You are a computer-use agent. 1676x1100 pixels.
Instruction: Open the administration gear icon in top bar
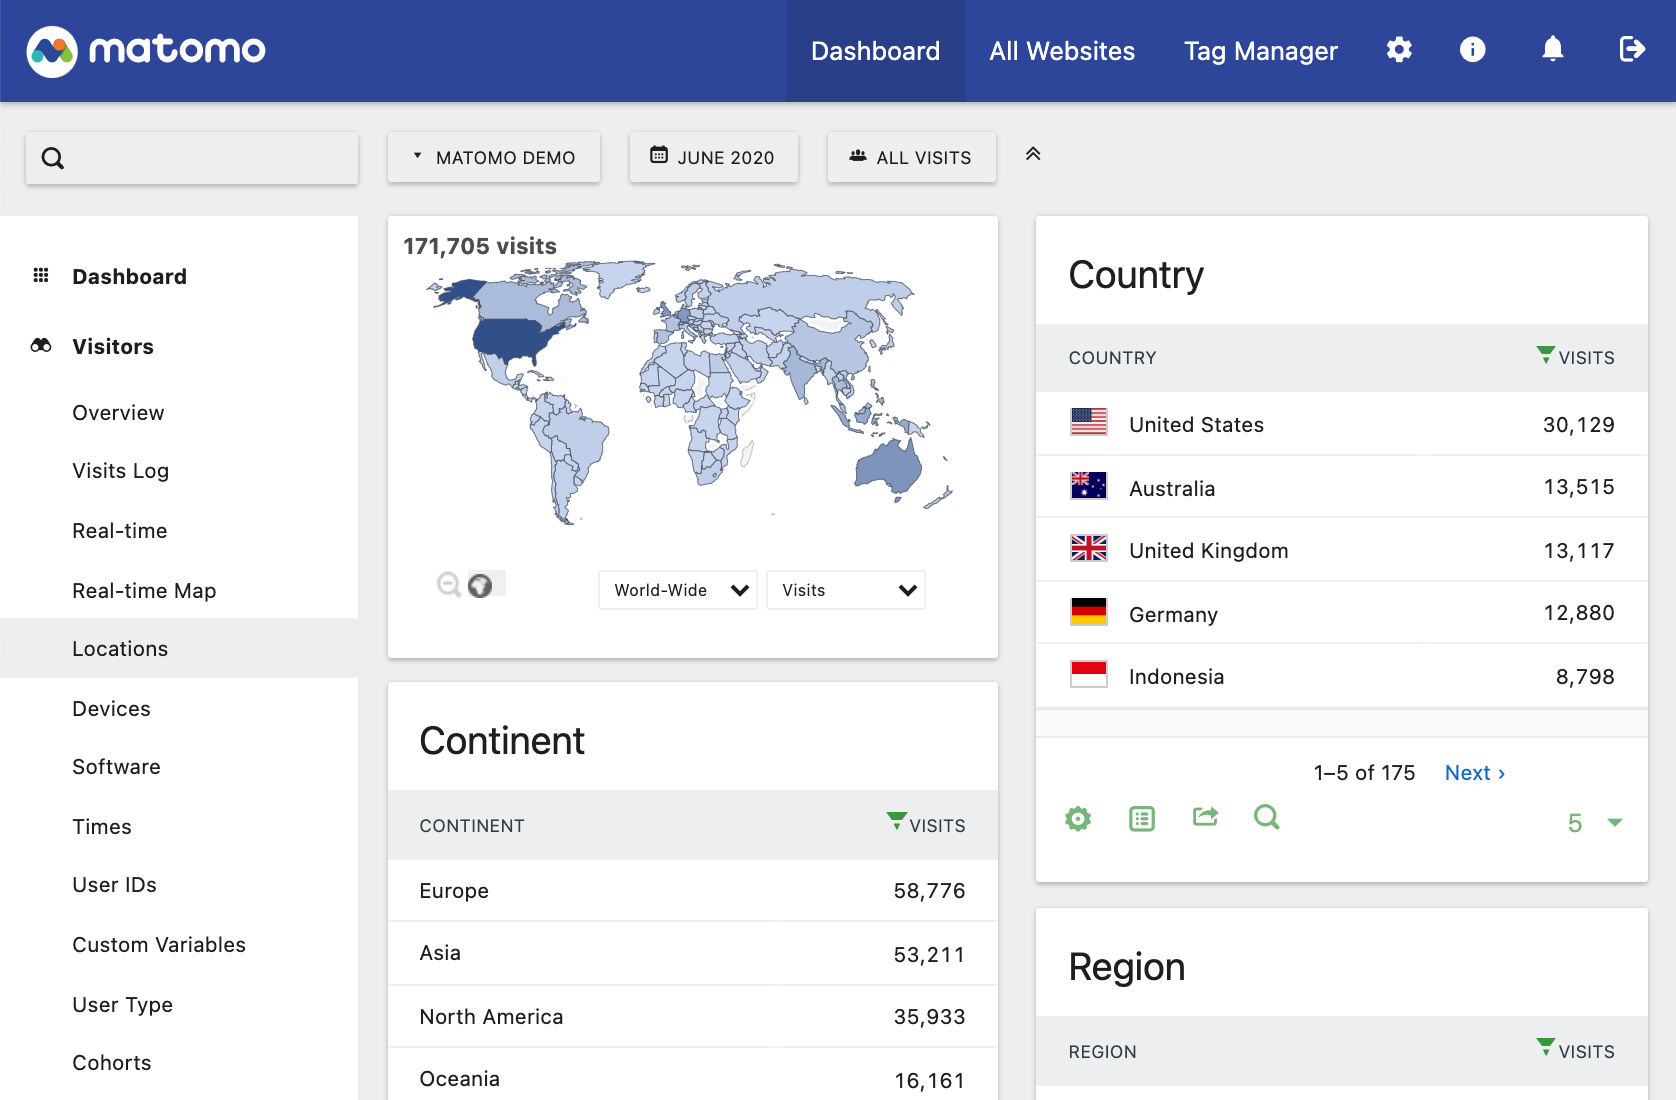pos(1399,50)
